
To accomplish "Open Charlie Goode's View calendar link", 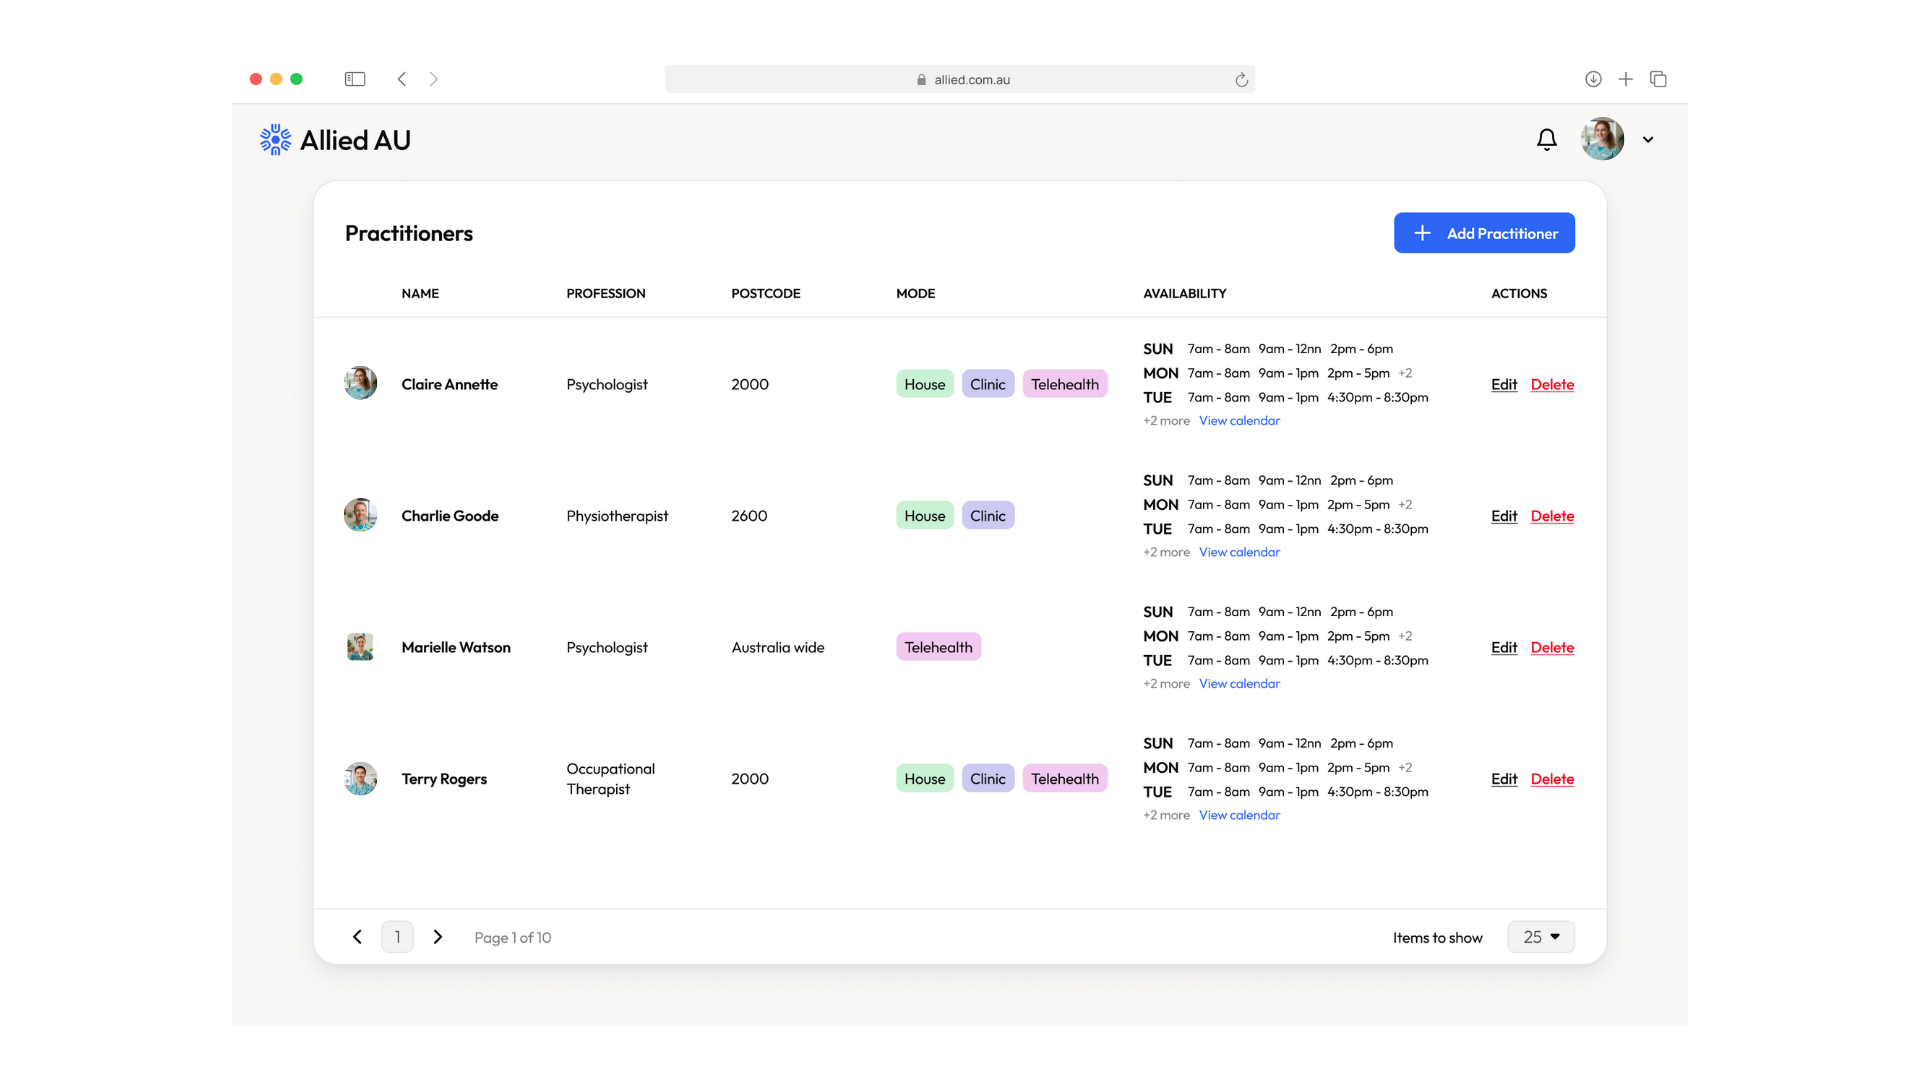I will click(x=1239, y=551).
